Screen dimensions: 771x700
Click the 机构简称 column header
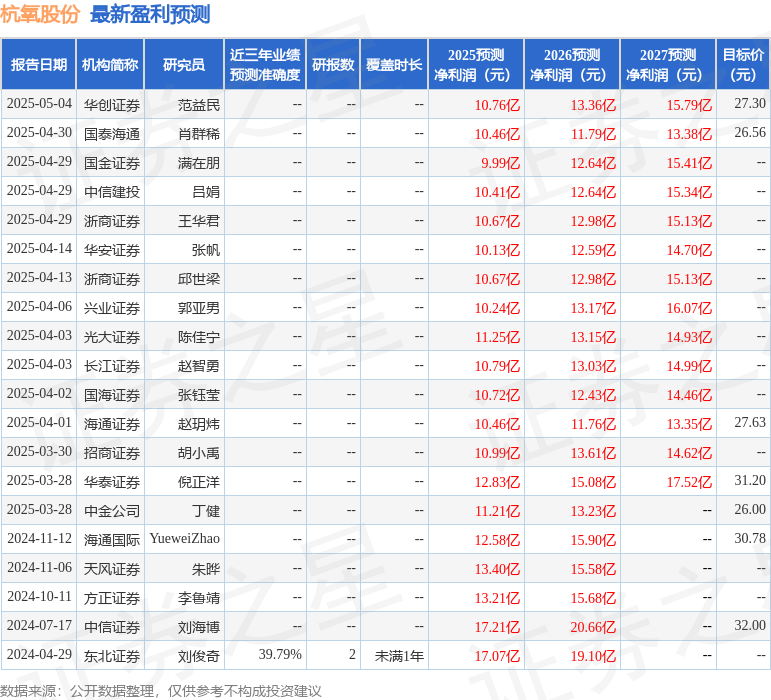pos(110,64)
